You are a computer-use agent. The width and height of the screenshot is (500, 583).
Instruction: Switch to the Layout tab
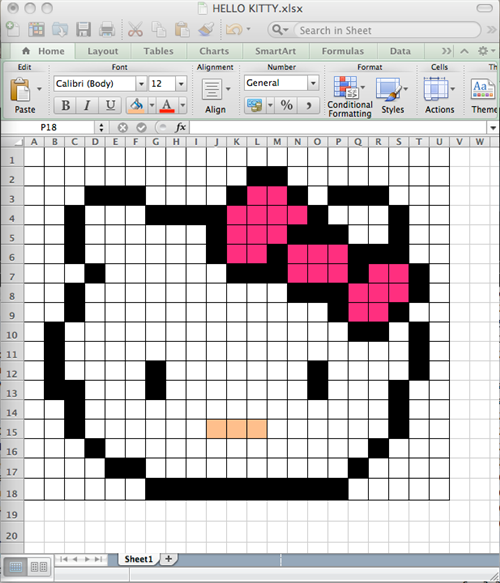103,51
